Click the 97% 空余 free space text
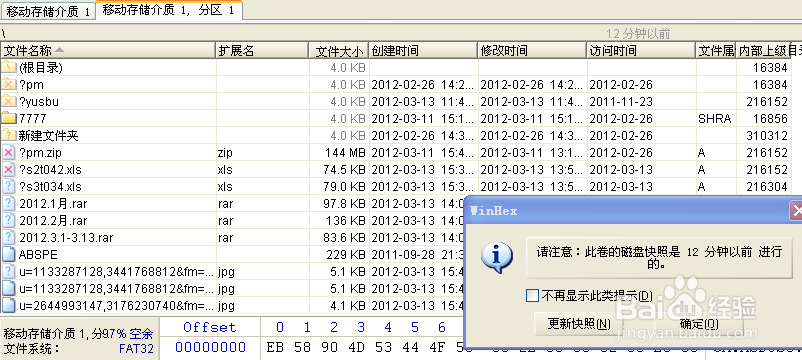 click(x=127, y=334)
